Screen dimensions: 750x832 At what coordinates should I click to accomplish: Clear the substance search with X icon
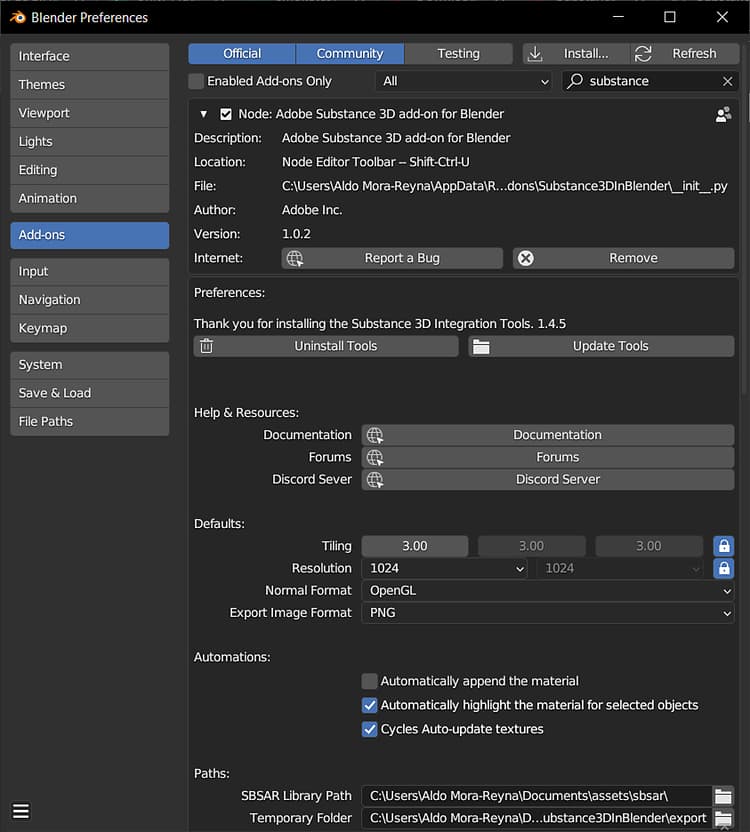[727, 81]
